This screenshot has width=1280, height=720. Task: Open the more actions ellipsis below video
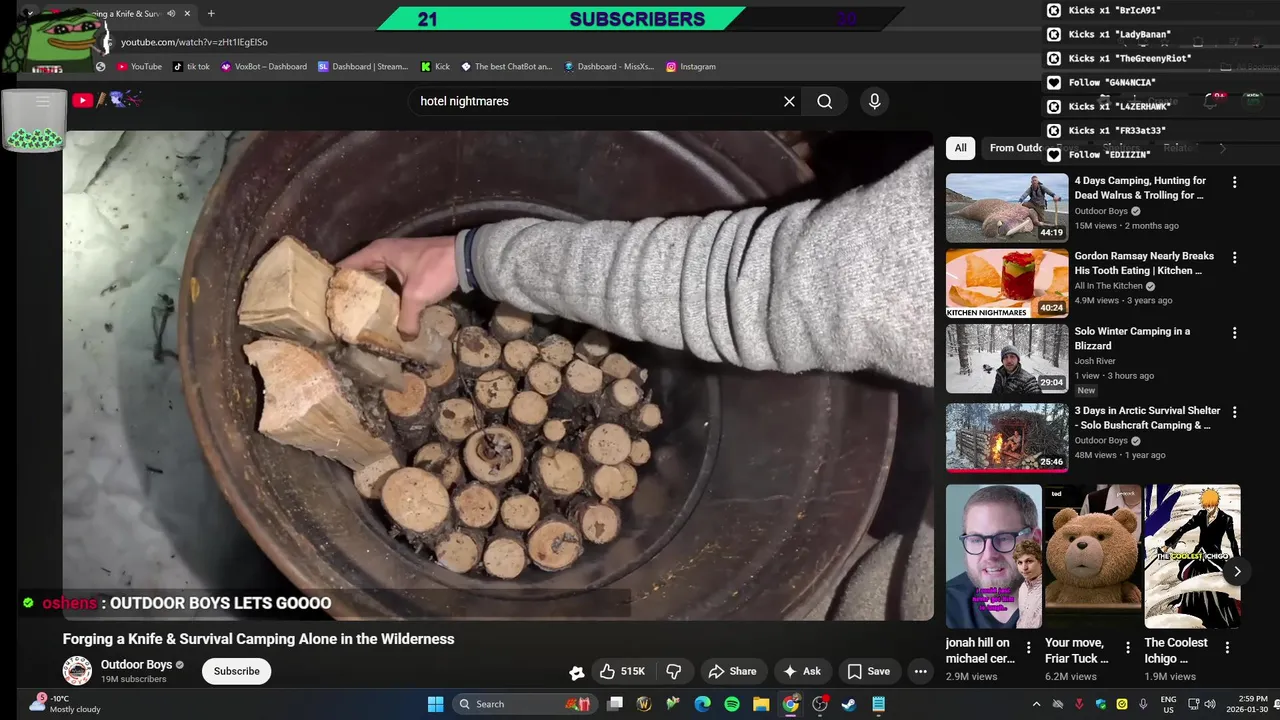921,671
